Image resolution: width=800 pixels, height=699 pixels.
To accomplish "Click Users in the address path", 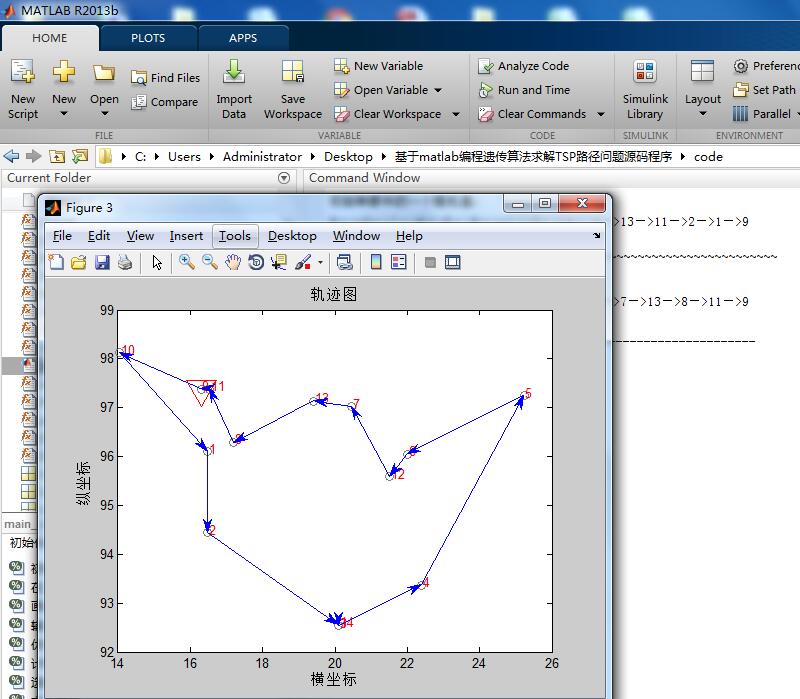I will point(184,157).
